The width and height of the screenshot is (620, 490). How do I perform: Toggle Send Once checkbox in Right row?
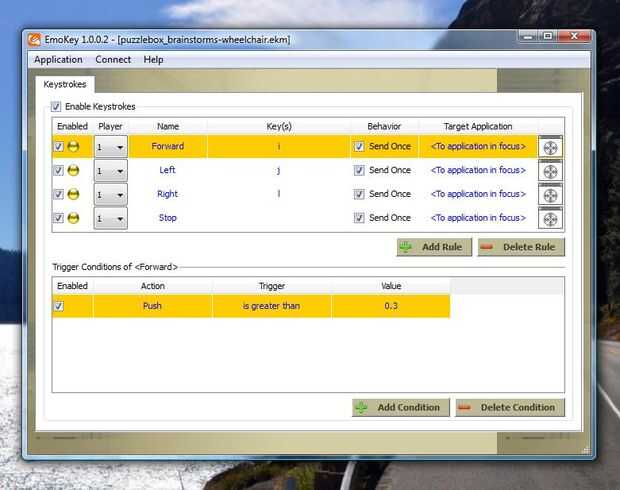click(359, 194)
